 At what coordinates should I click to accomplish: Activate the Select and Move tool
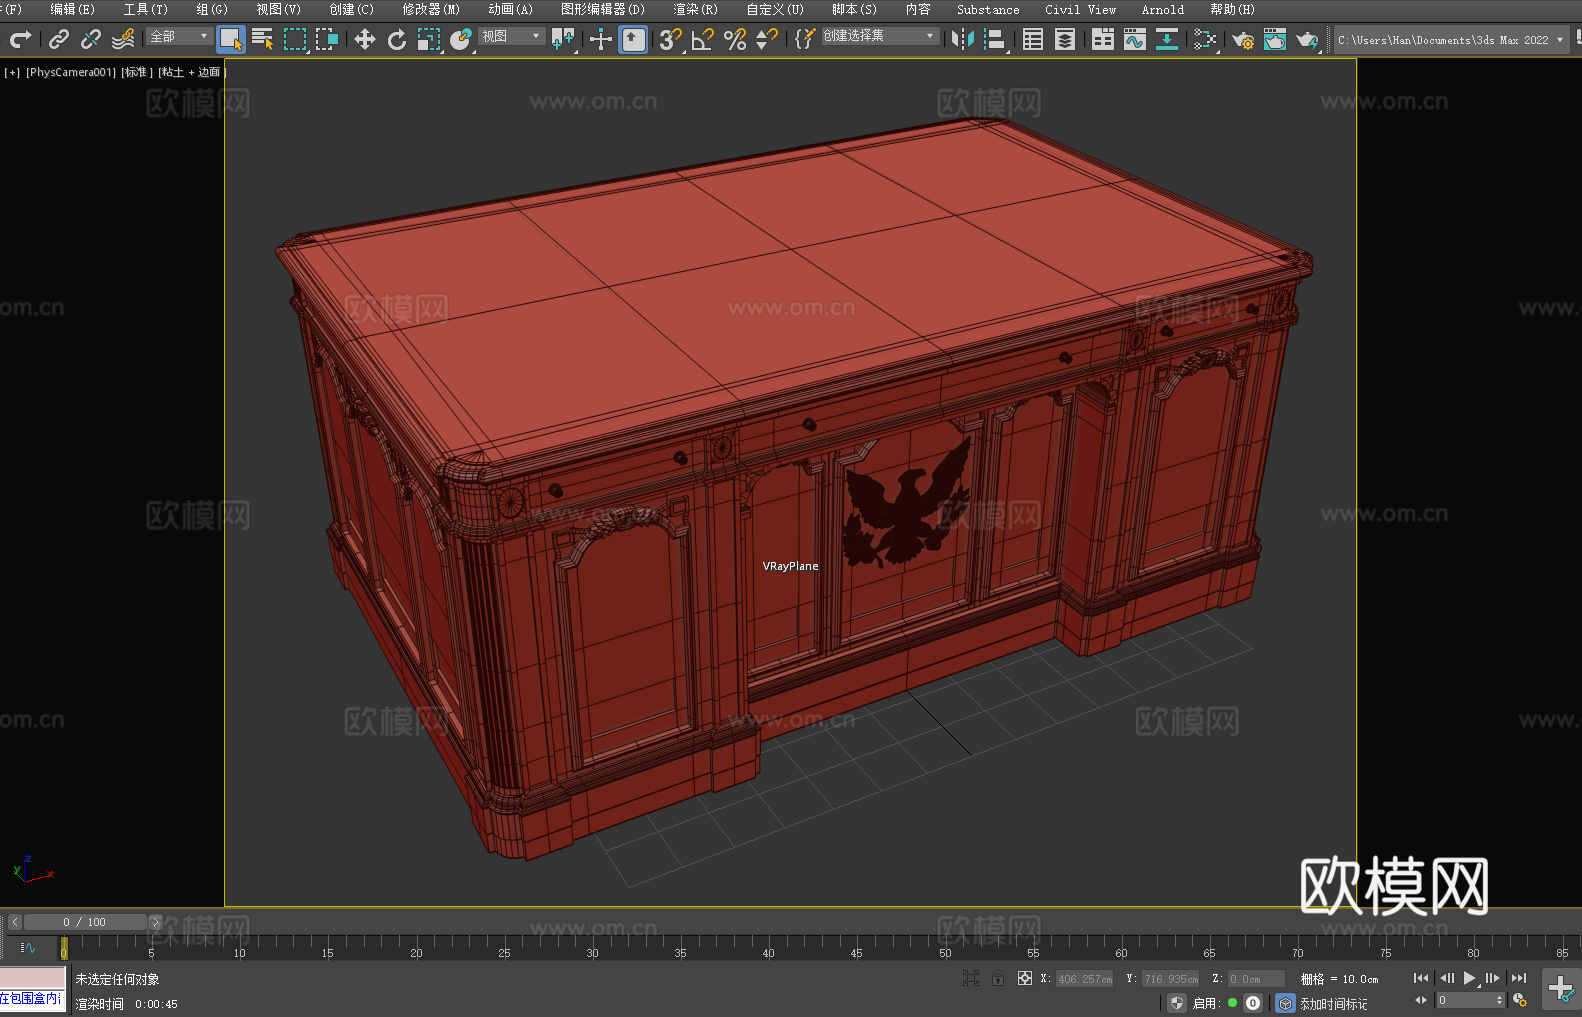(365, 39)
